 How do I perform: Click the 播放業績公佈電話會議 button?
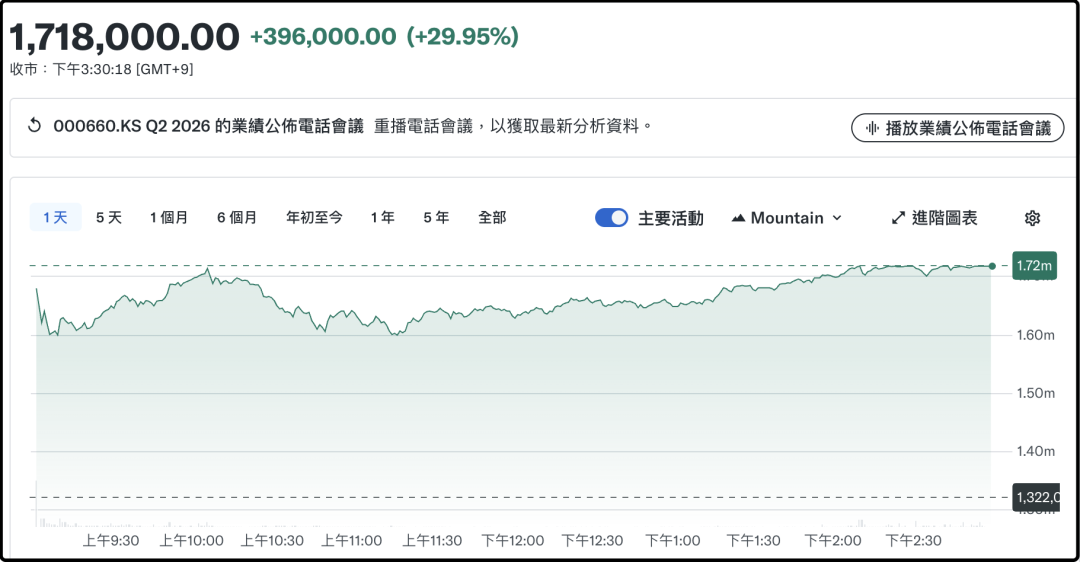[x=957, y=128]
